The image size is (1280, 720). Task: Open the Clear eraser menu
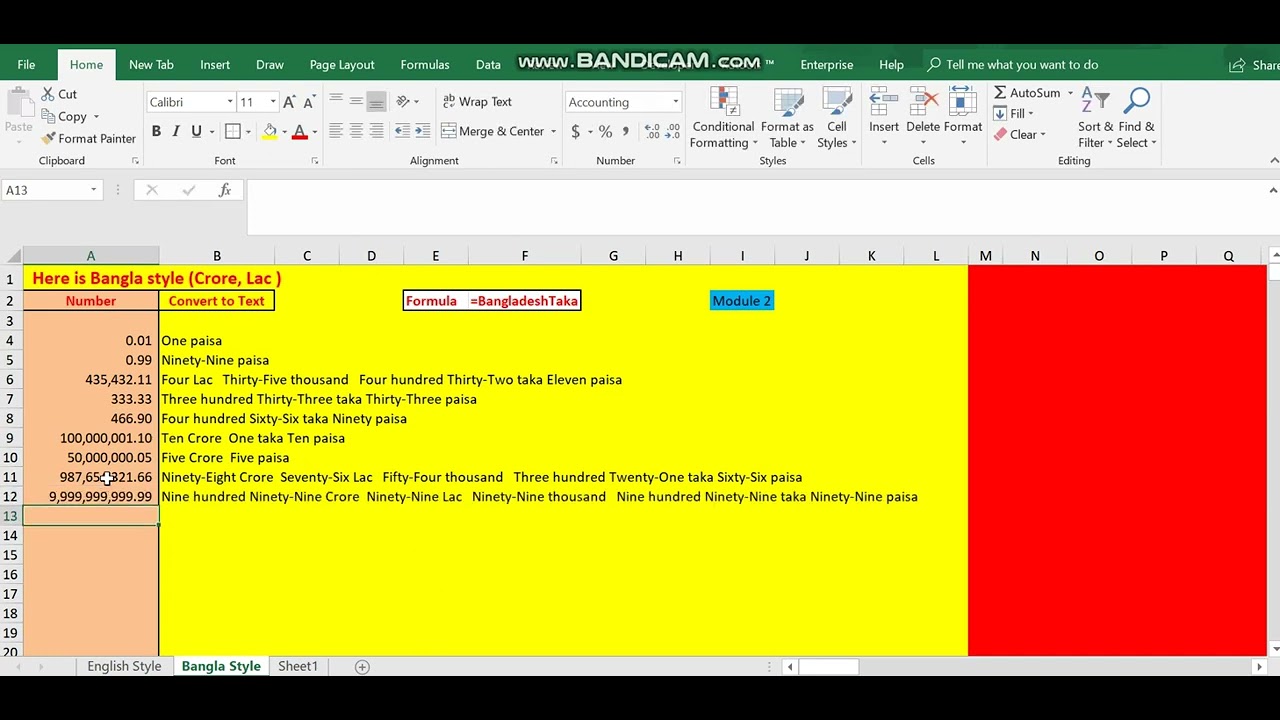[x=1020, y=135]
